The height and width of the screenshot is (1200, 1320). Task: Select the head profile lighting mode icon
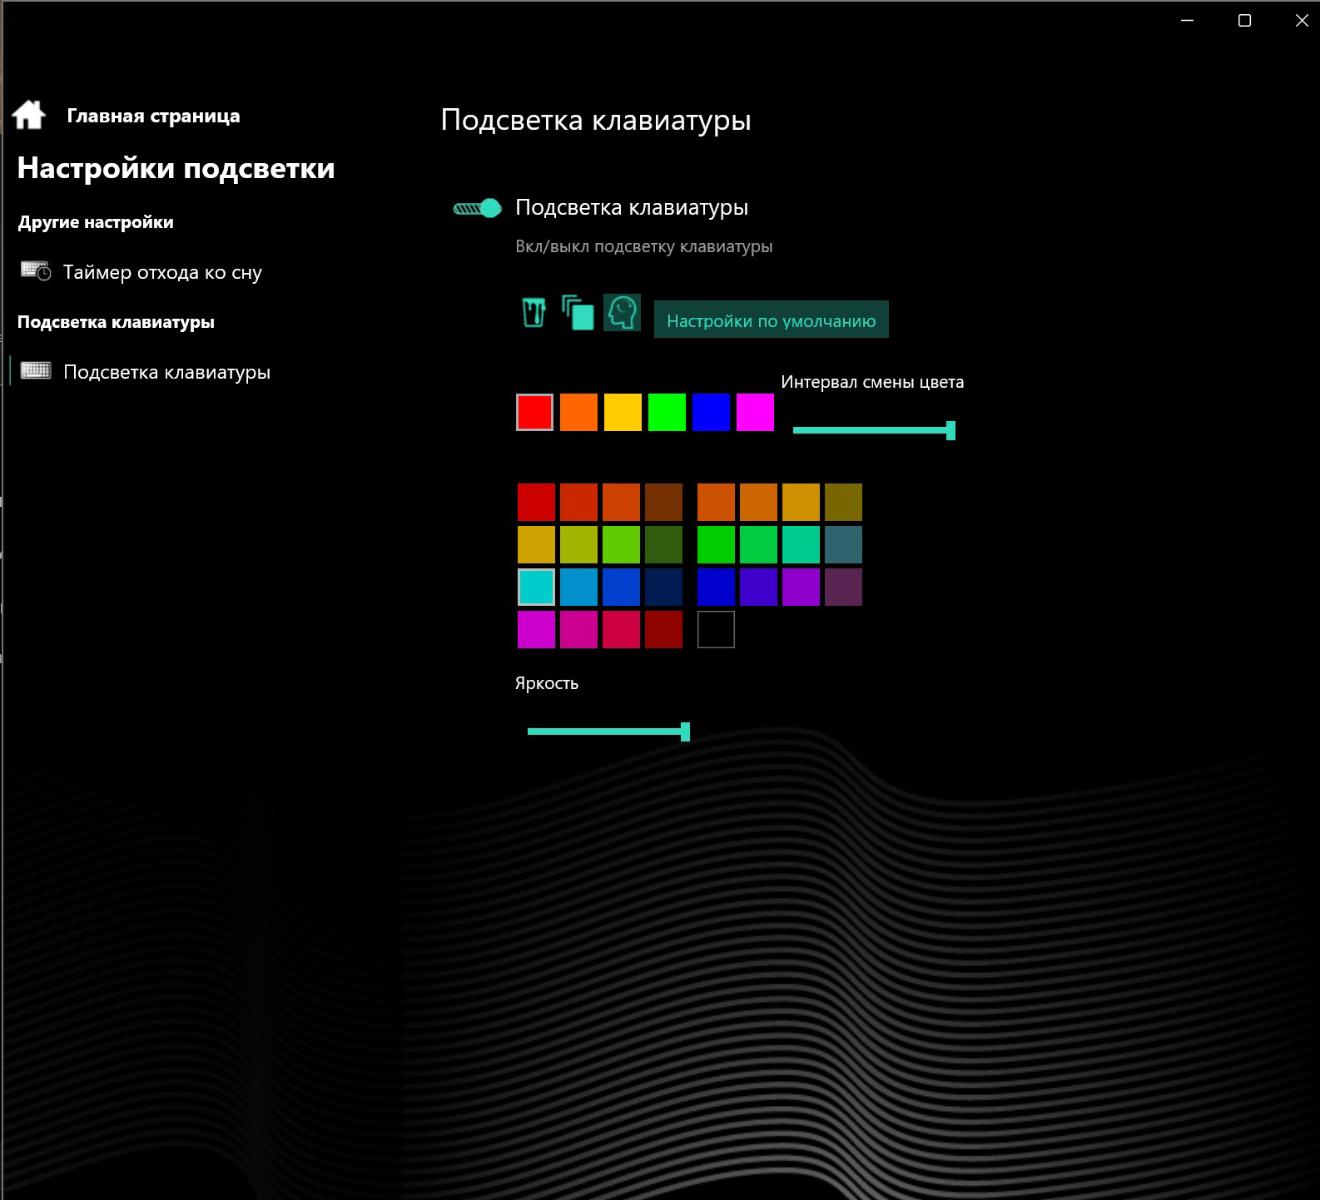pos(622,312)
